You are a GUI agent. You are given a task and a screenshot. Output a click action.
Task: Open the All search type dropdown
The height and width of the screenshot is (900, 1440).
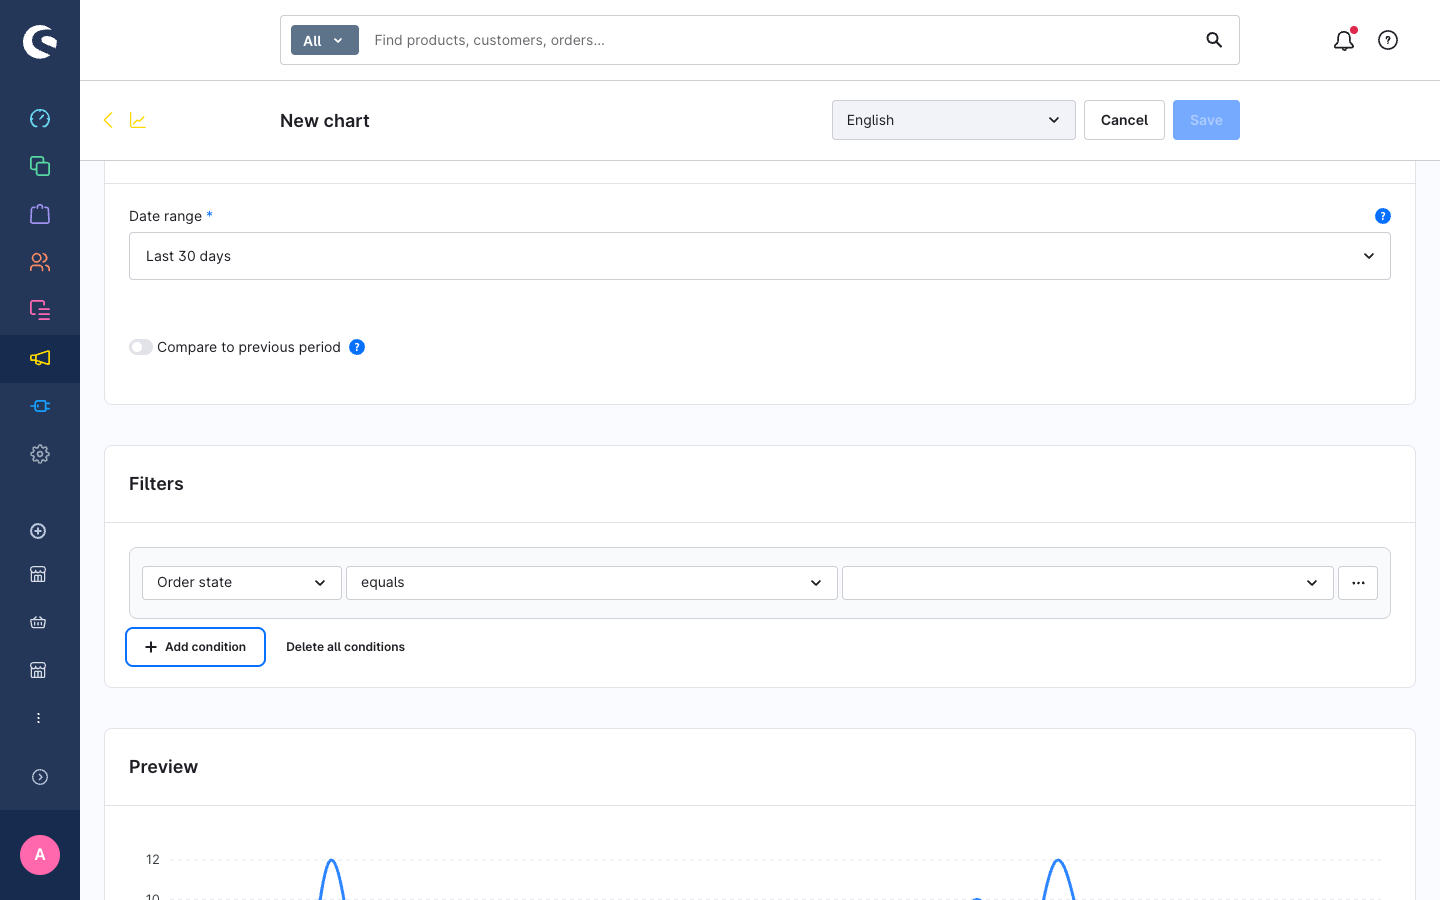325,40
